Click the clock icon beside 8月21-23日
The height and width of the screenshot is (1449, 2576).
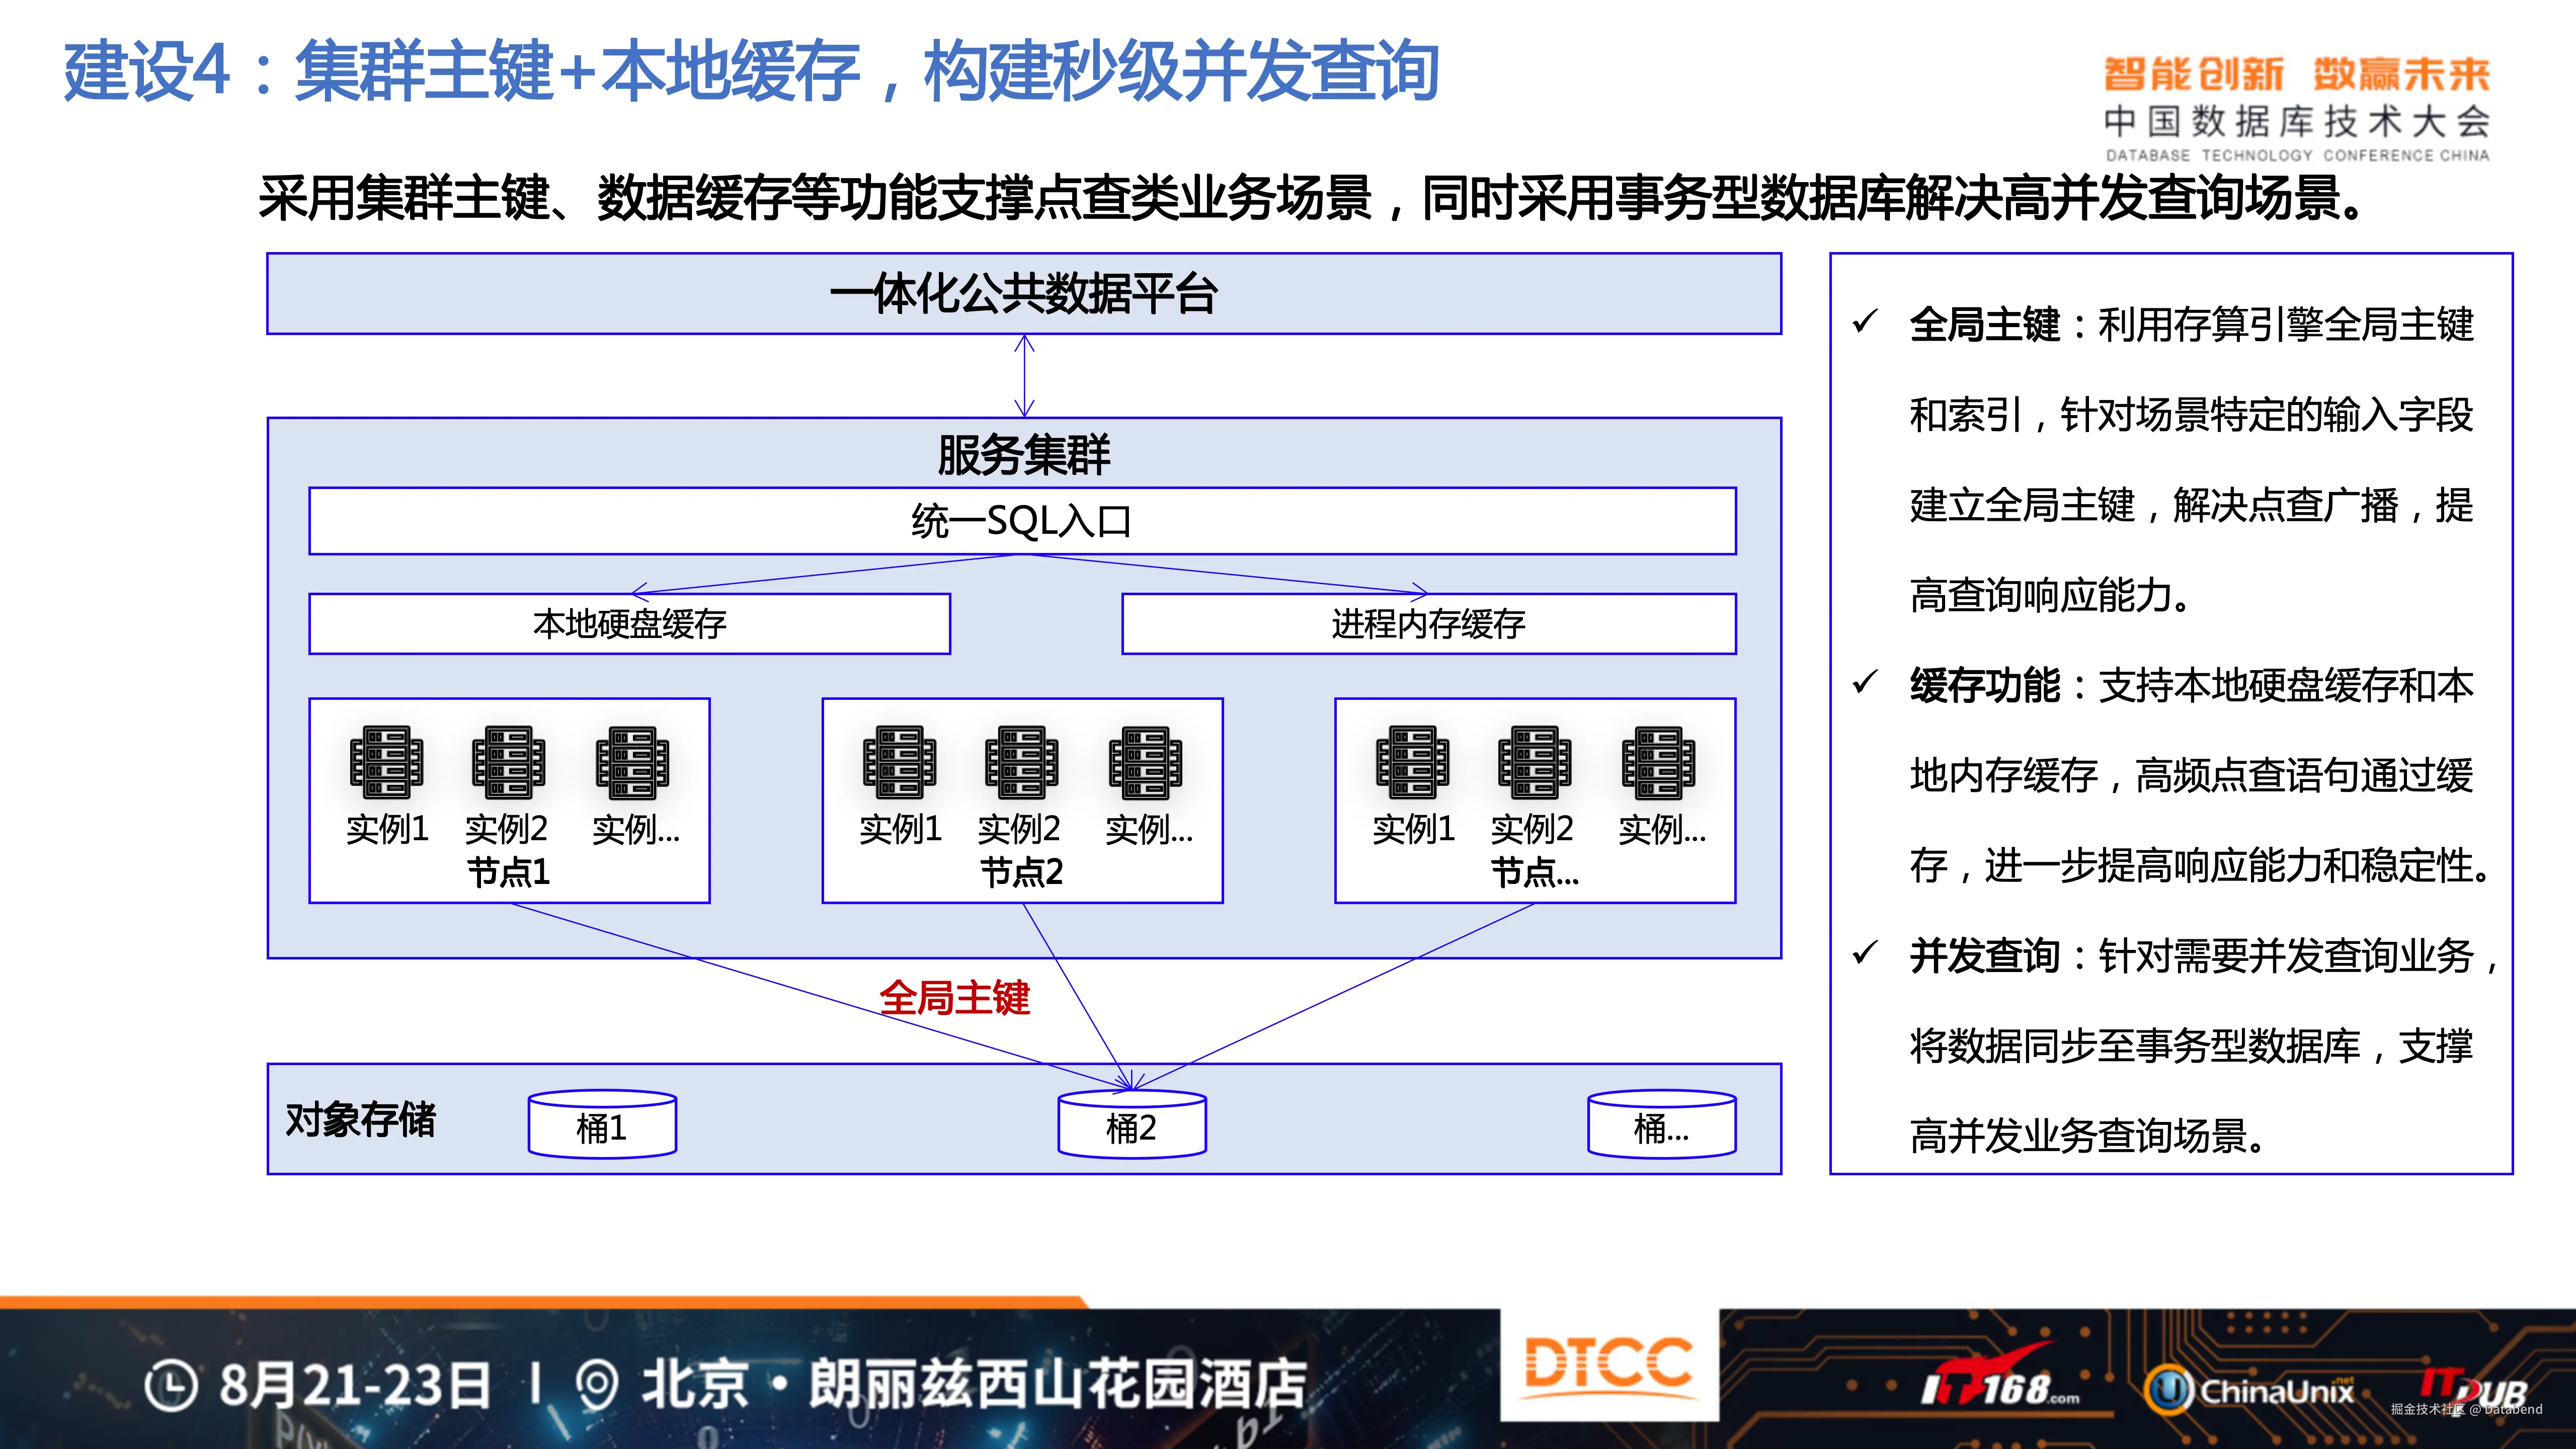171,1386
